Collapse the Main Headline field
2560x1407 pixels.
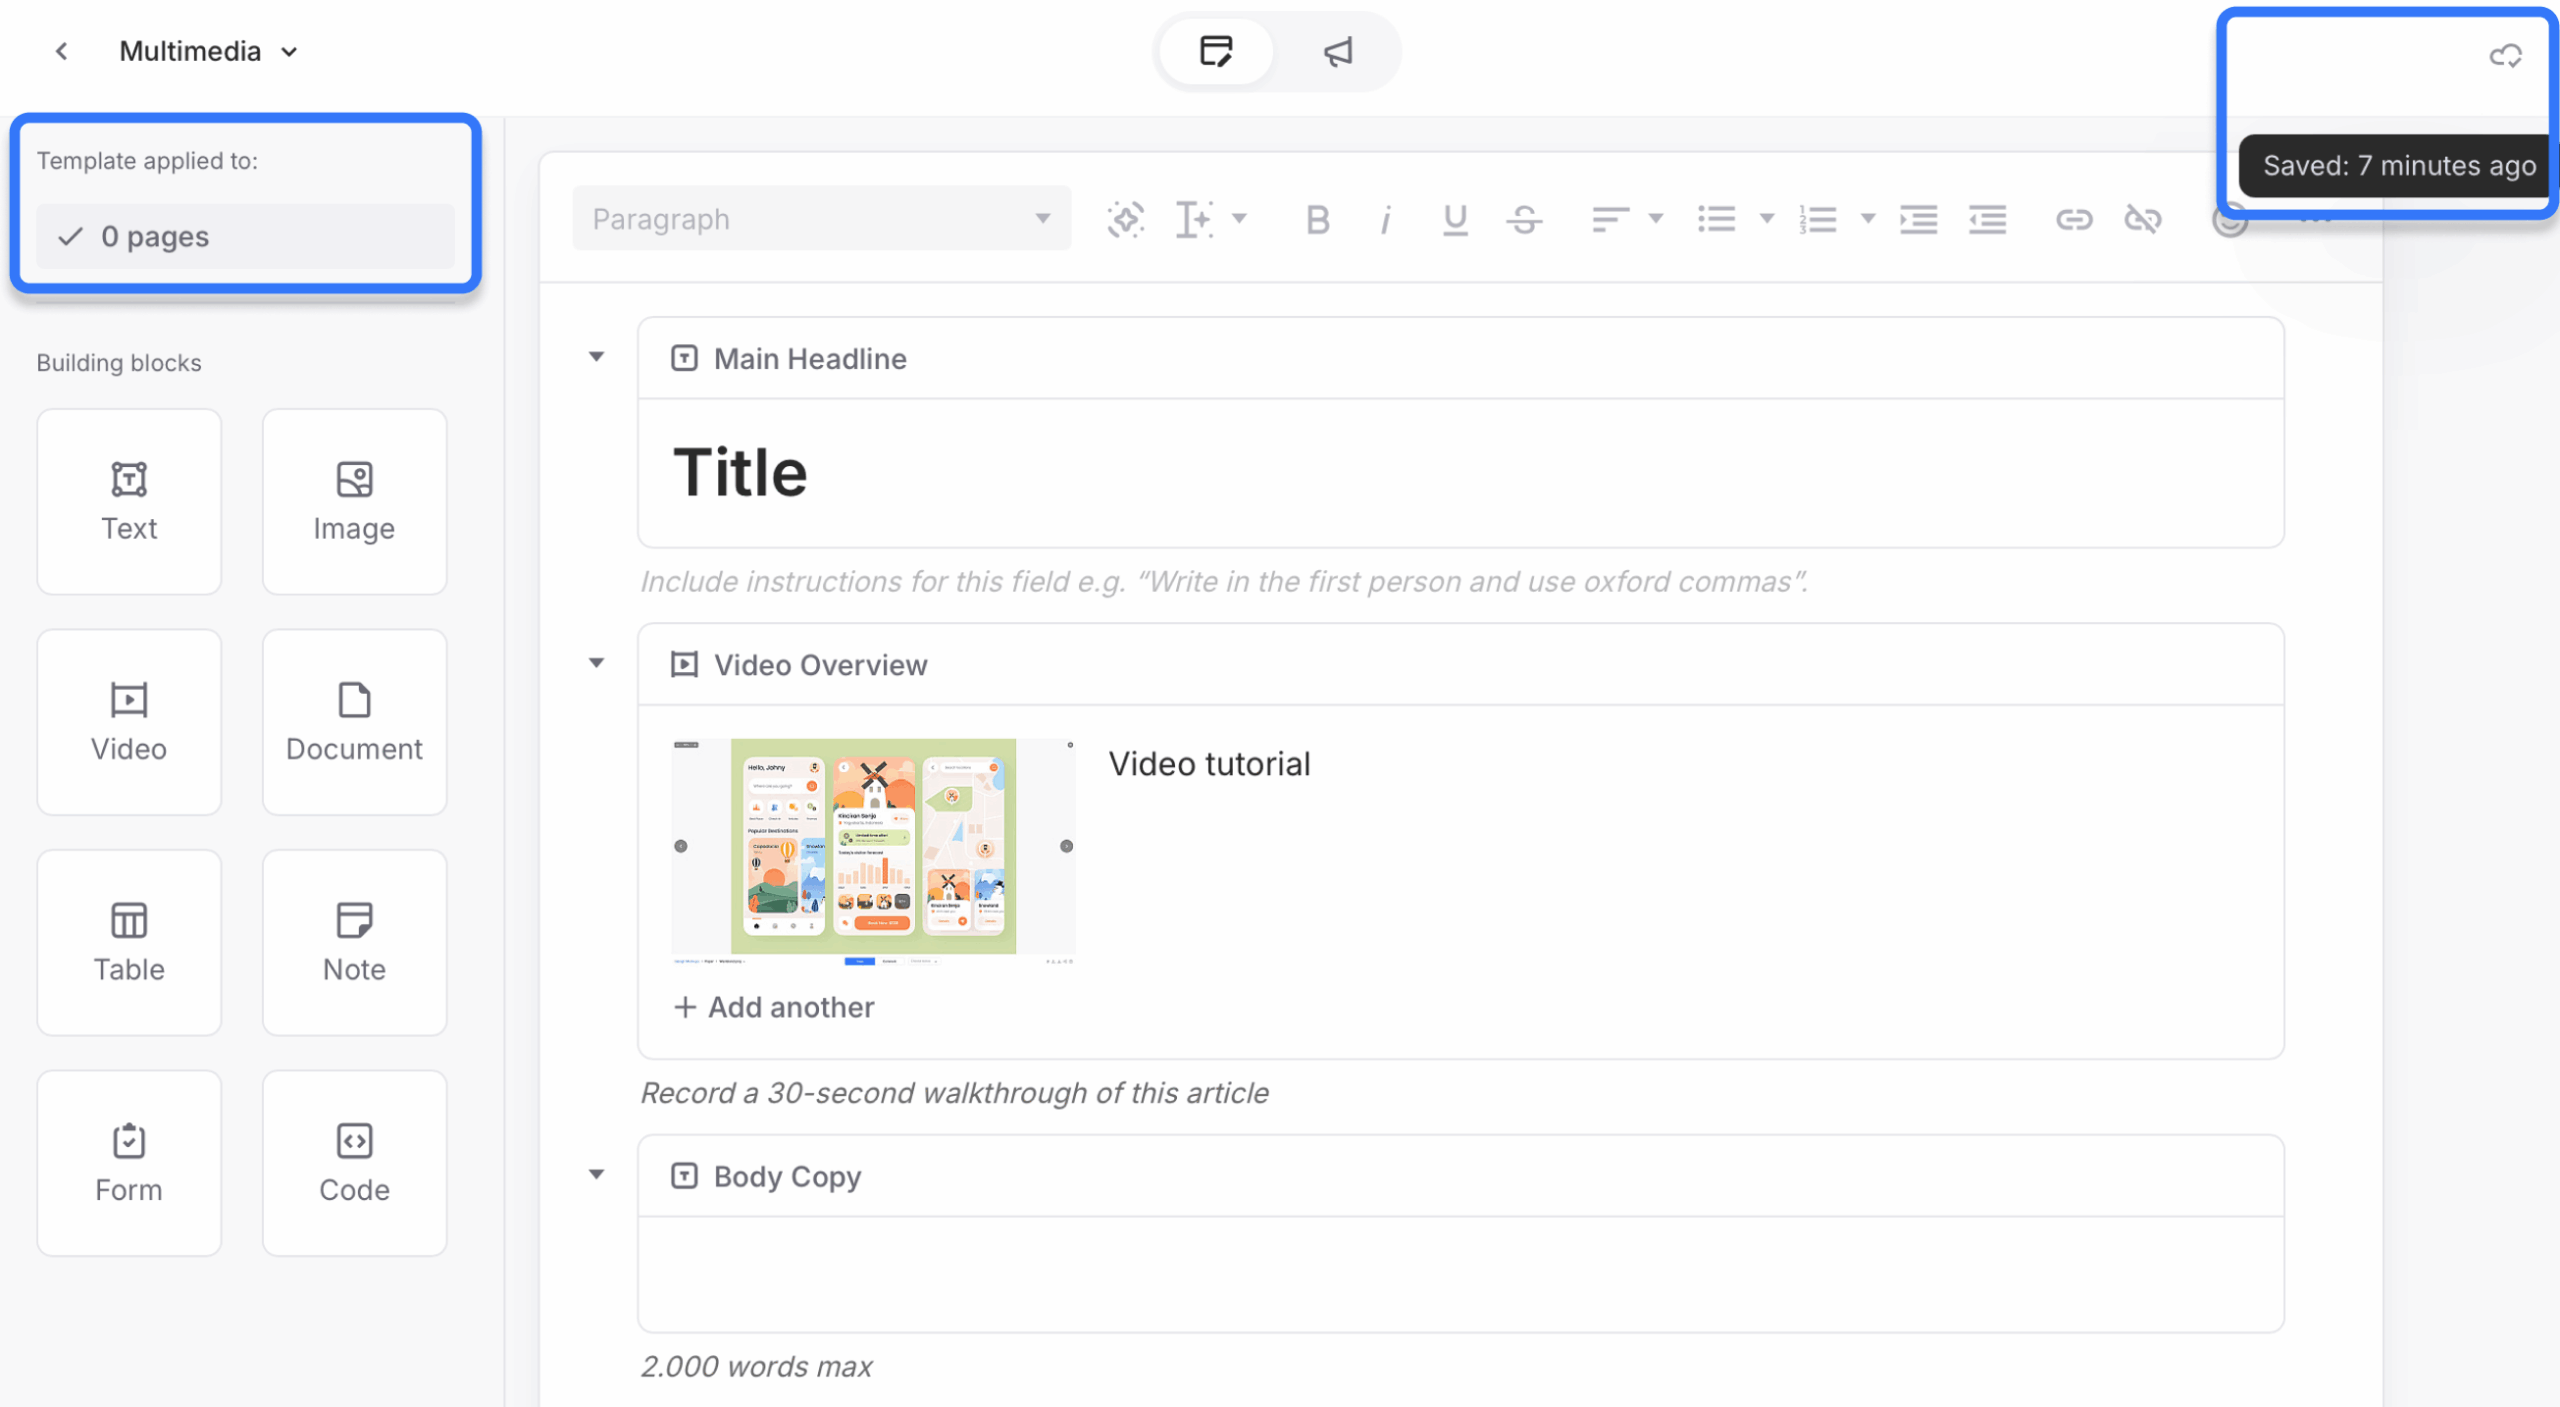tap(597, 357)
